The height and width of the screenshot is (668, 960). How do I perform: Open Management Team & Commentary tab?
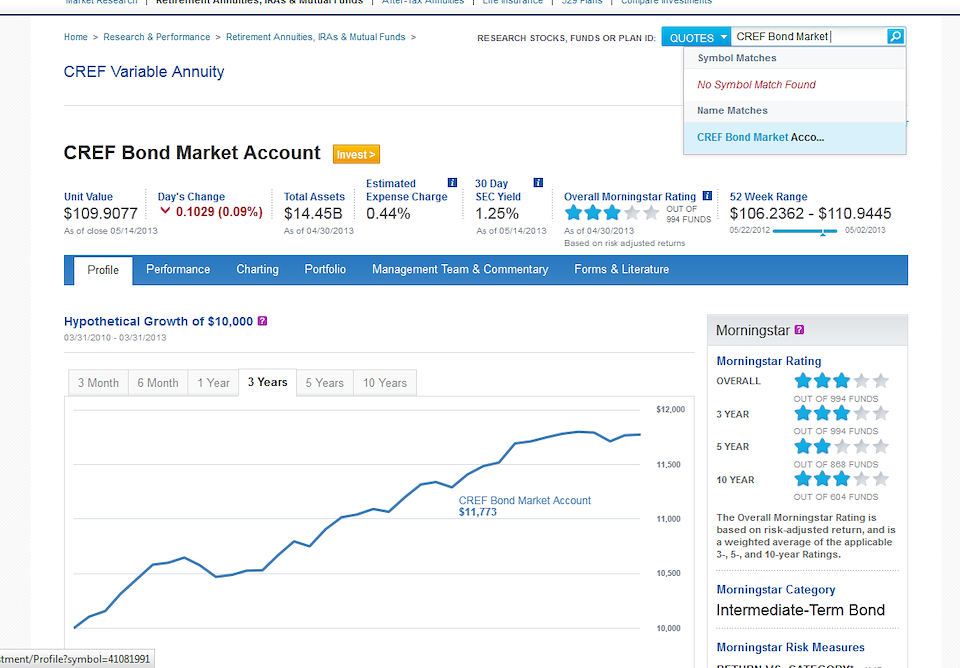tap(460, 269)
